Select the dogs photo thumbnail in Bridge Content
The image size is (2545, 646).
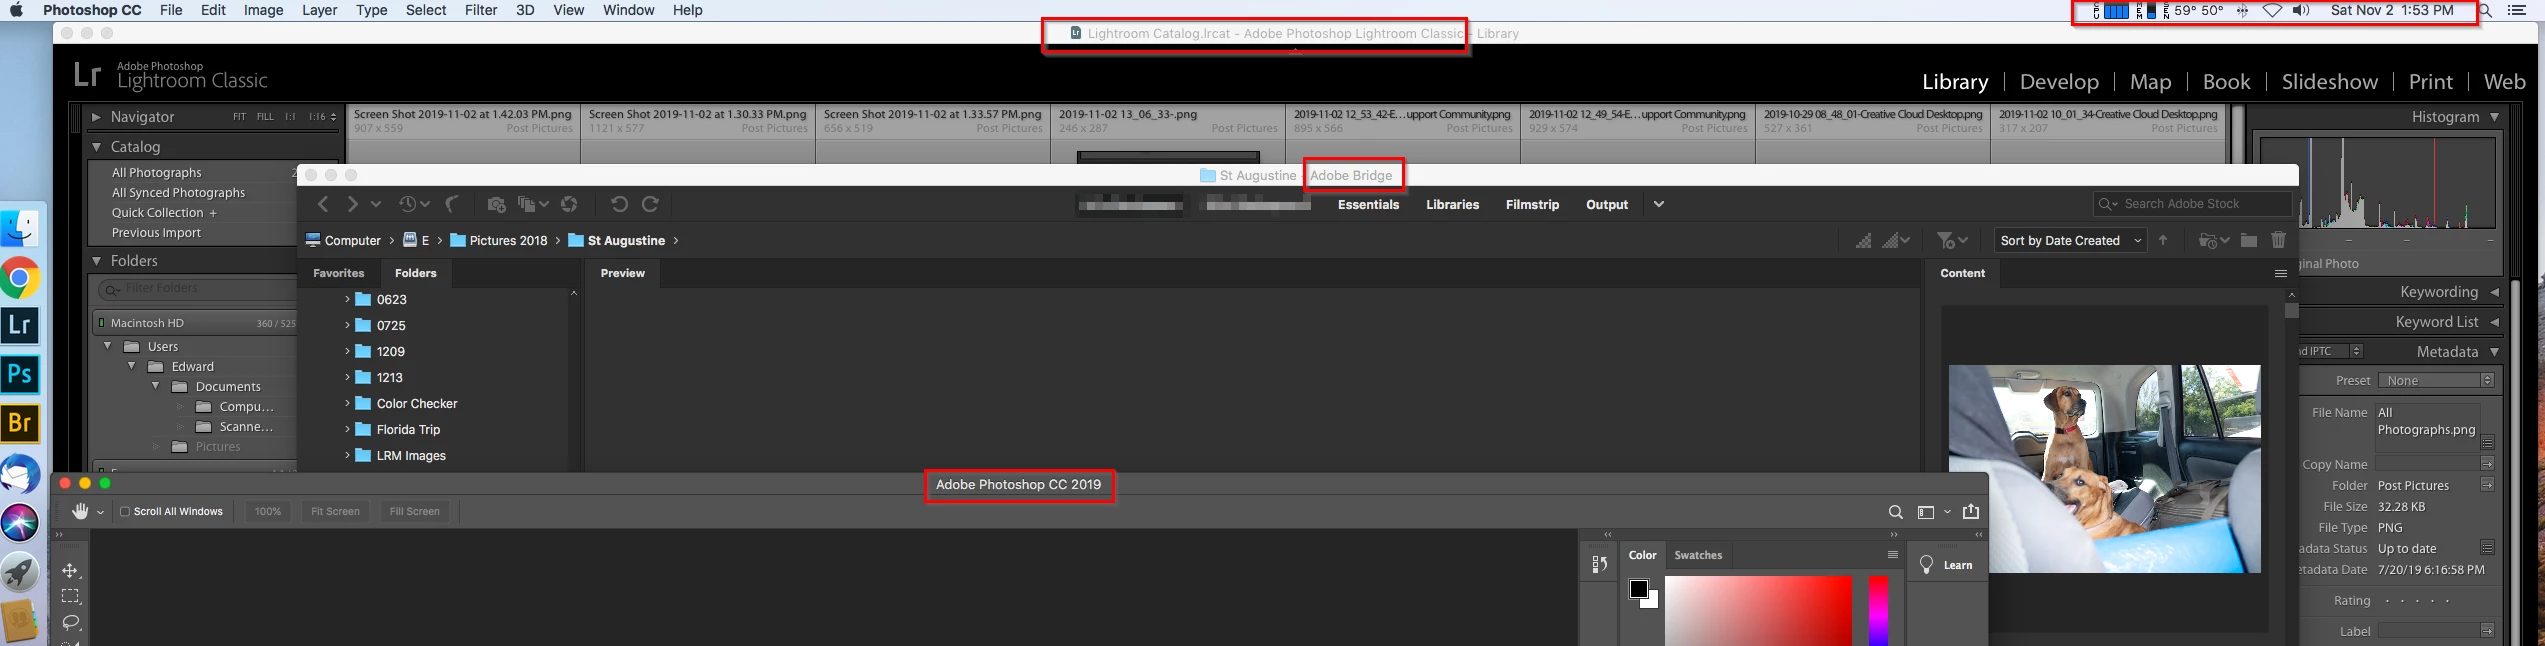pyautogui.click(x=2104, y=469)
